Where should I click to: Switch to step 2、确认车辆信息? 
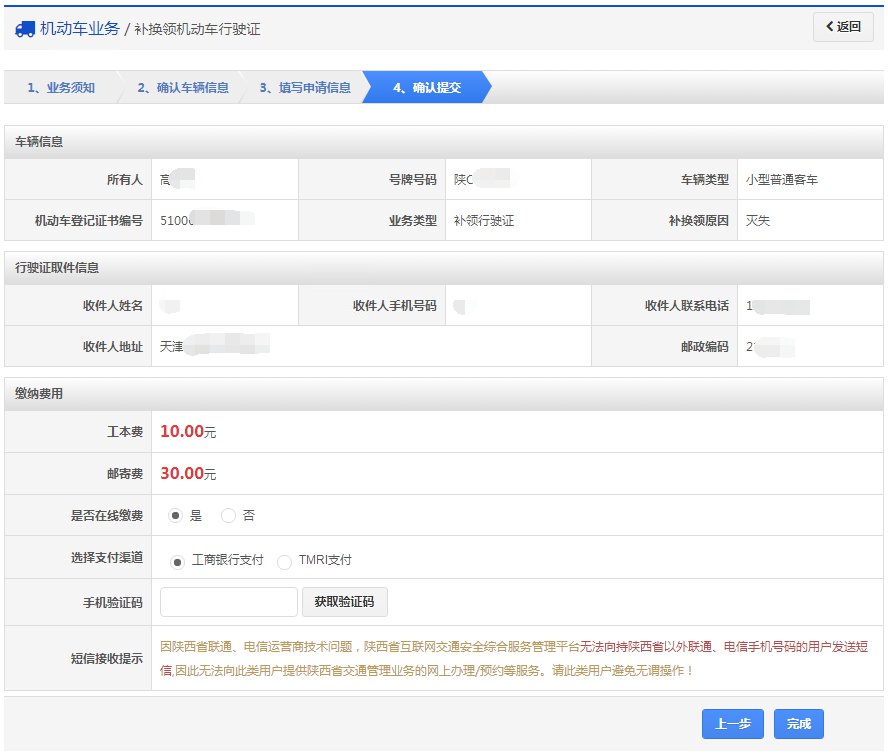182,88
